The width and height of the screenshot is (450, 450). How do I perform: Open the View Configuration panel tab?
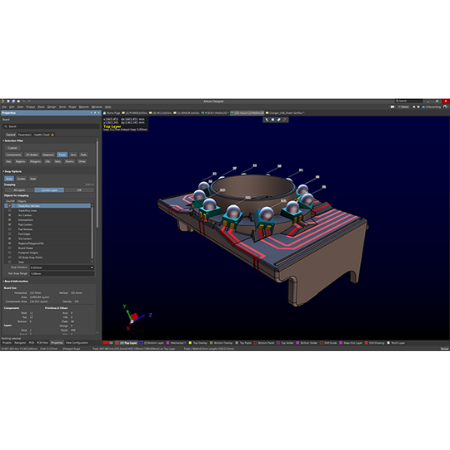77,343
